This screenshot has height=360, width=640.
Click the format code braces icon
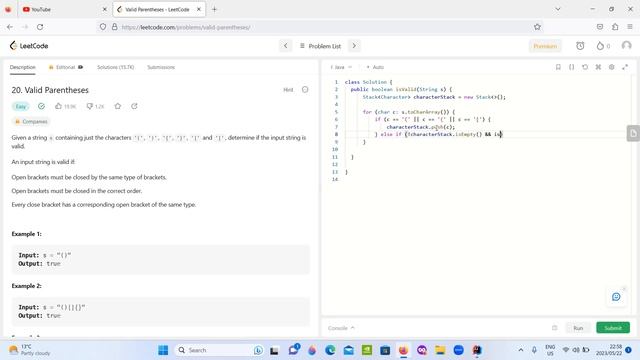pyautogui.click(x=571, y=67)
